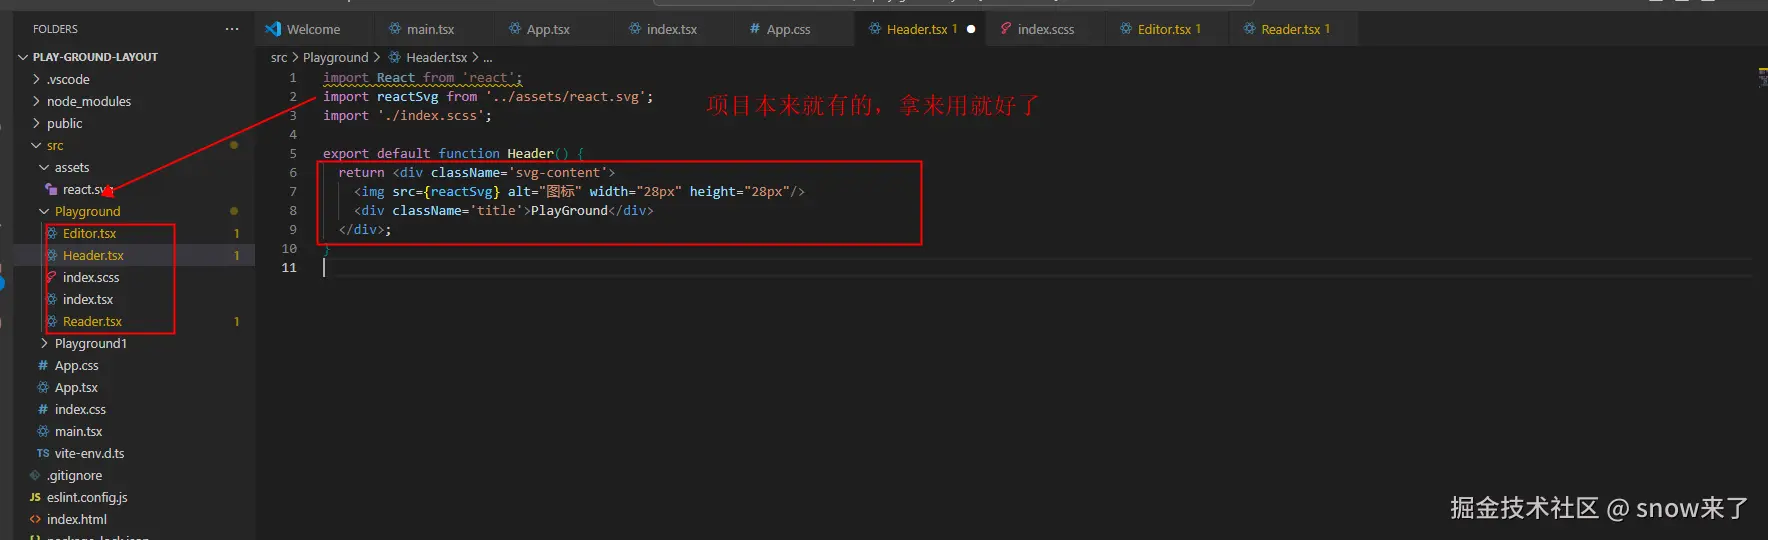The width and height of the screenshot is (1768, 540).
Task: Click the git icon beside .gitignore
Action: pyautogui.click(x=35, y=475)
